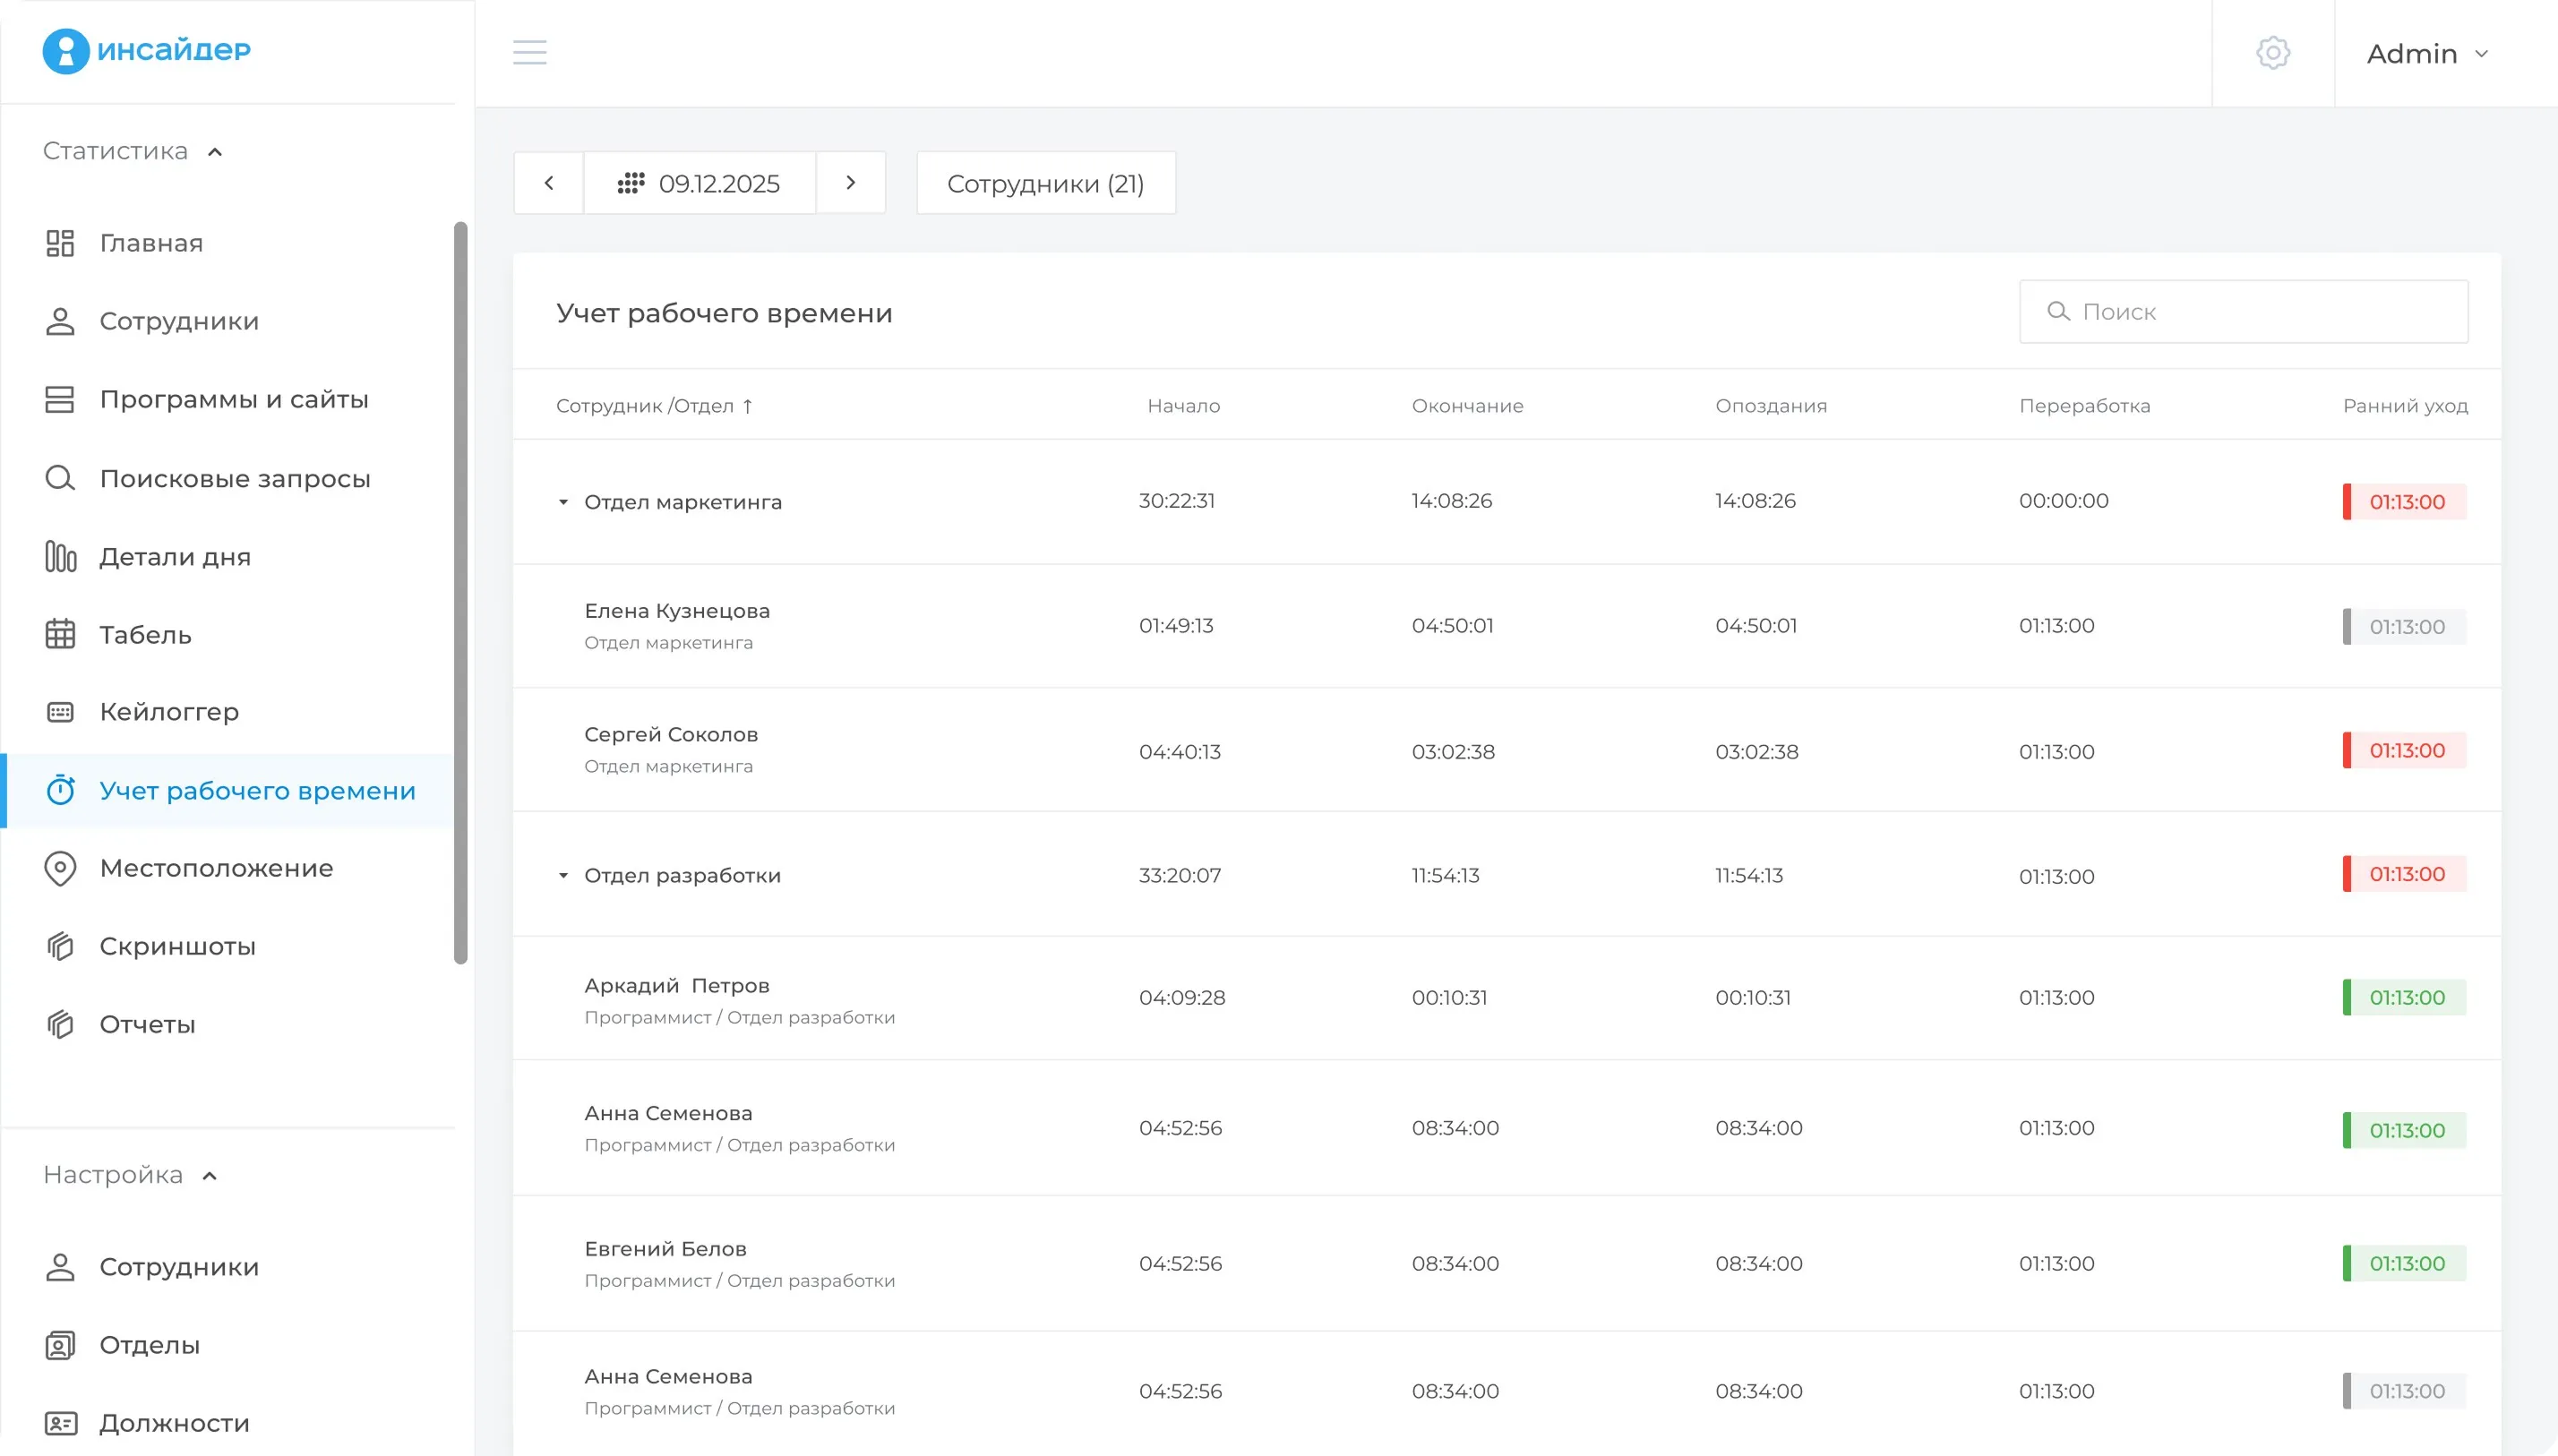This screenshot has width=2558, height=1456.
Task: Collapse the Отдел маркетинга group
Action: pos(563,502)
